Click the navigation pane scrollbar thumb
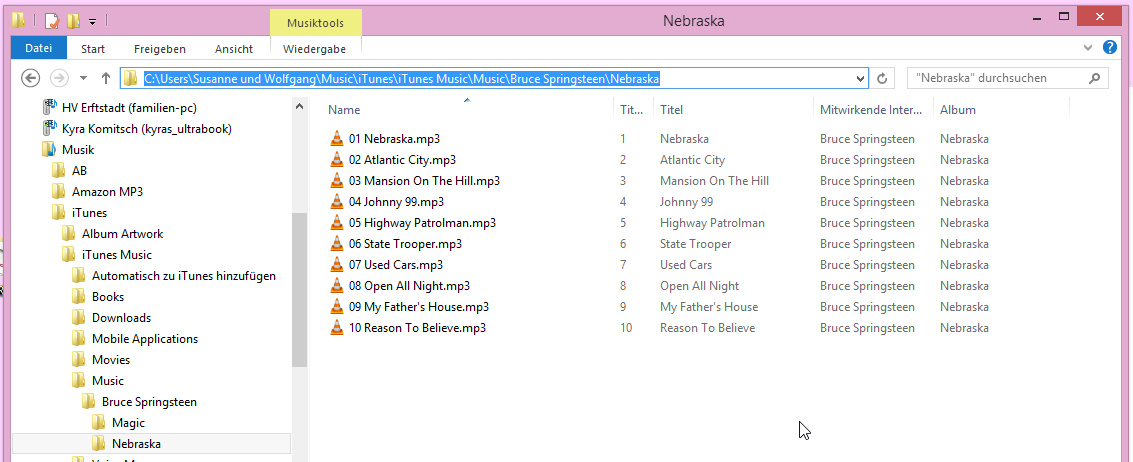Viewport: 1133px width, 462px height. pos(299,289)
